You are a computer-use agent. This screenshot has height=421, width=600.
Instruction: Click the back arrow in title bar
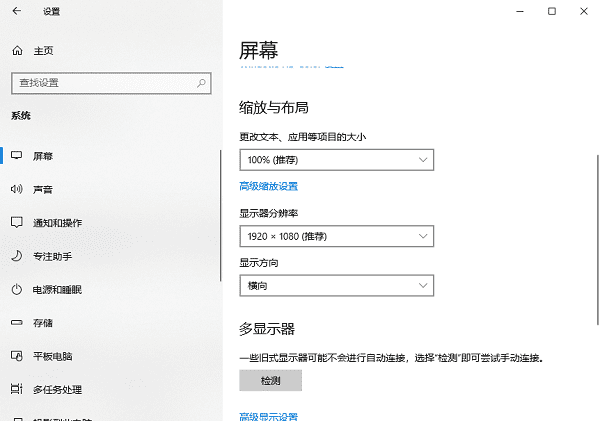[17, 11]
